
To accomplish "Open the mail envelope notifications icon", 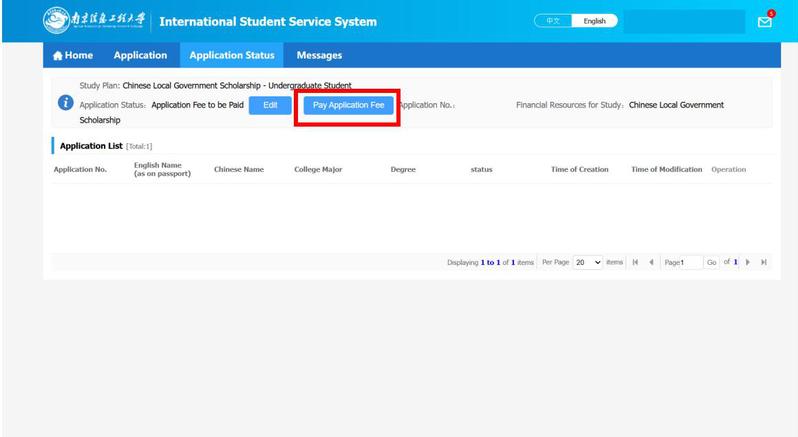I will 765,22.
